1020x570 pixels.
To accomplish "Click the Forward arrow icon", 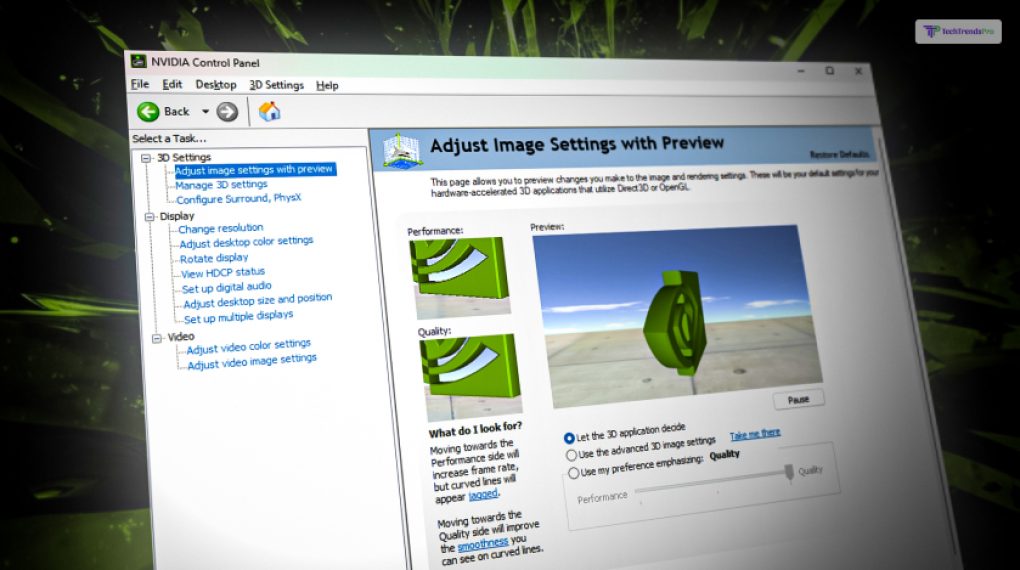I will click(x=227, y=112).
